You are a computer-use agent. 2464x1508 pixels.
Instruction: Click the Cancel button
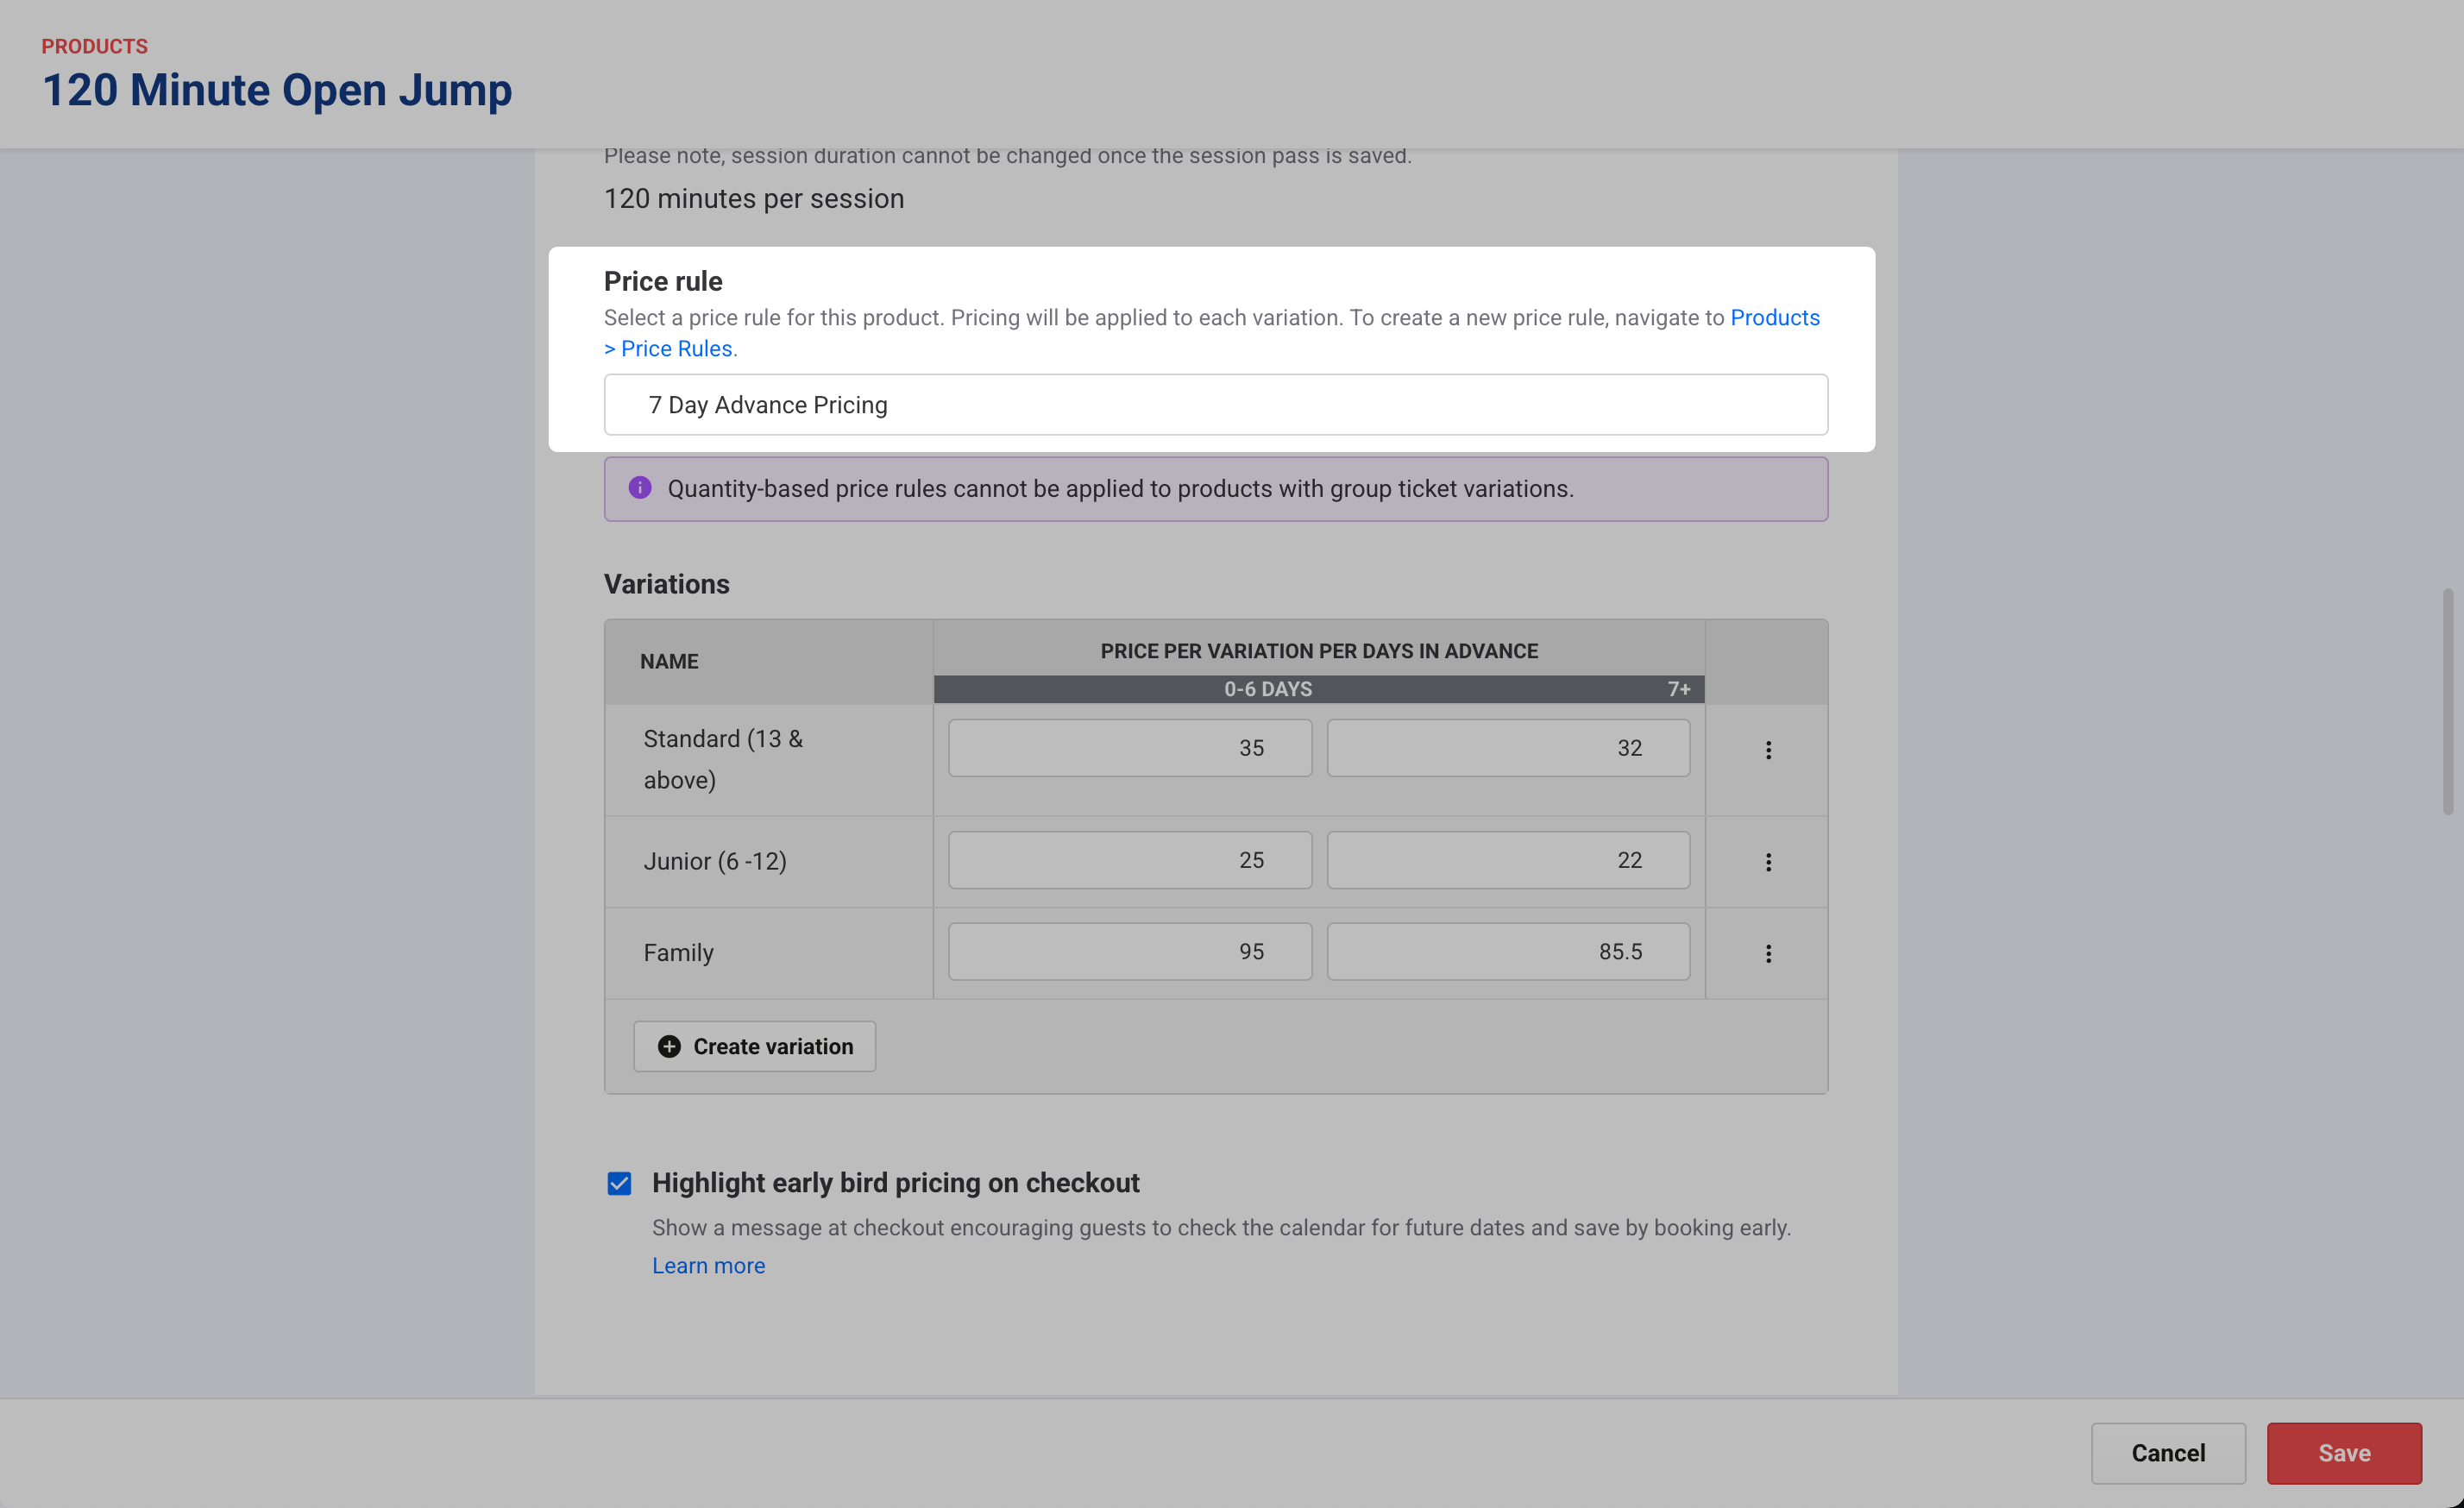[2167, 1453]
